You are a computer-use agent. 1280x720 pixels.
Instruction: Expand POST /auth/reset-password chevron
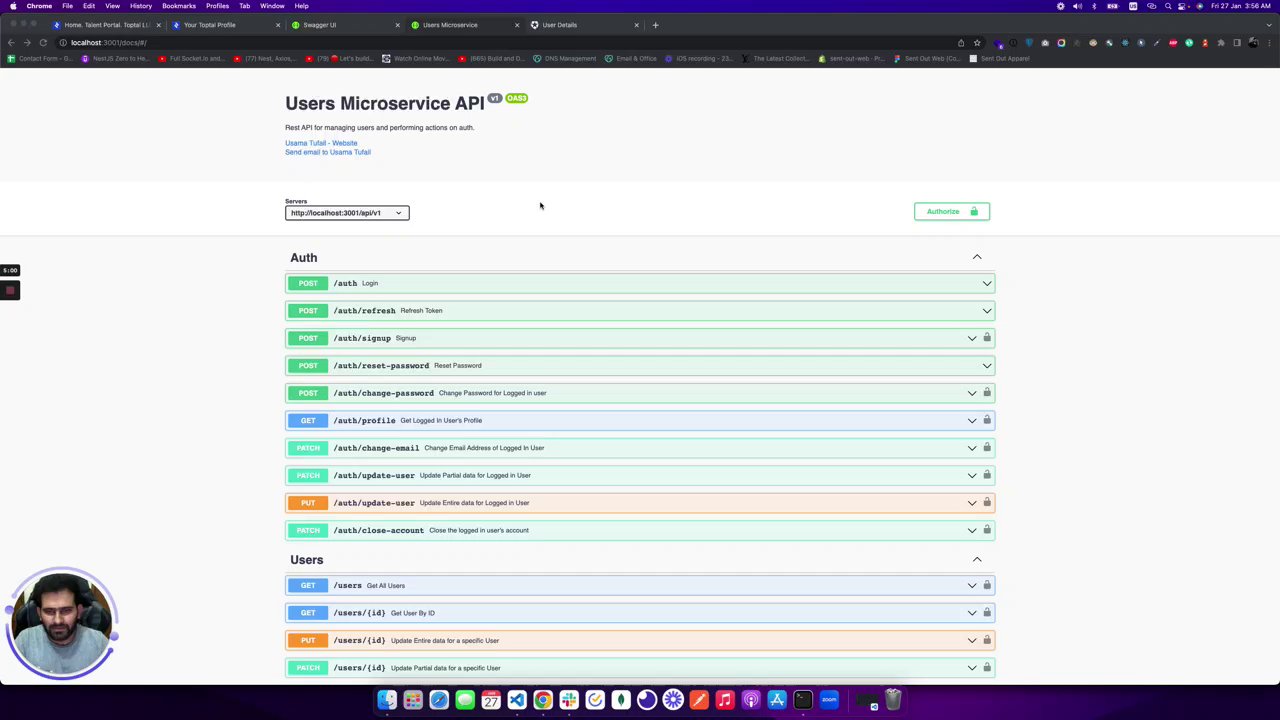[987, 366]
